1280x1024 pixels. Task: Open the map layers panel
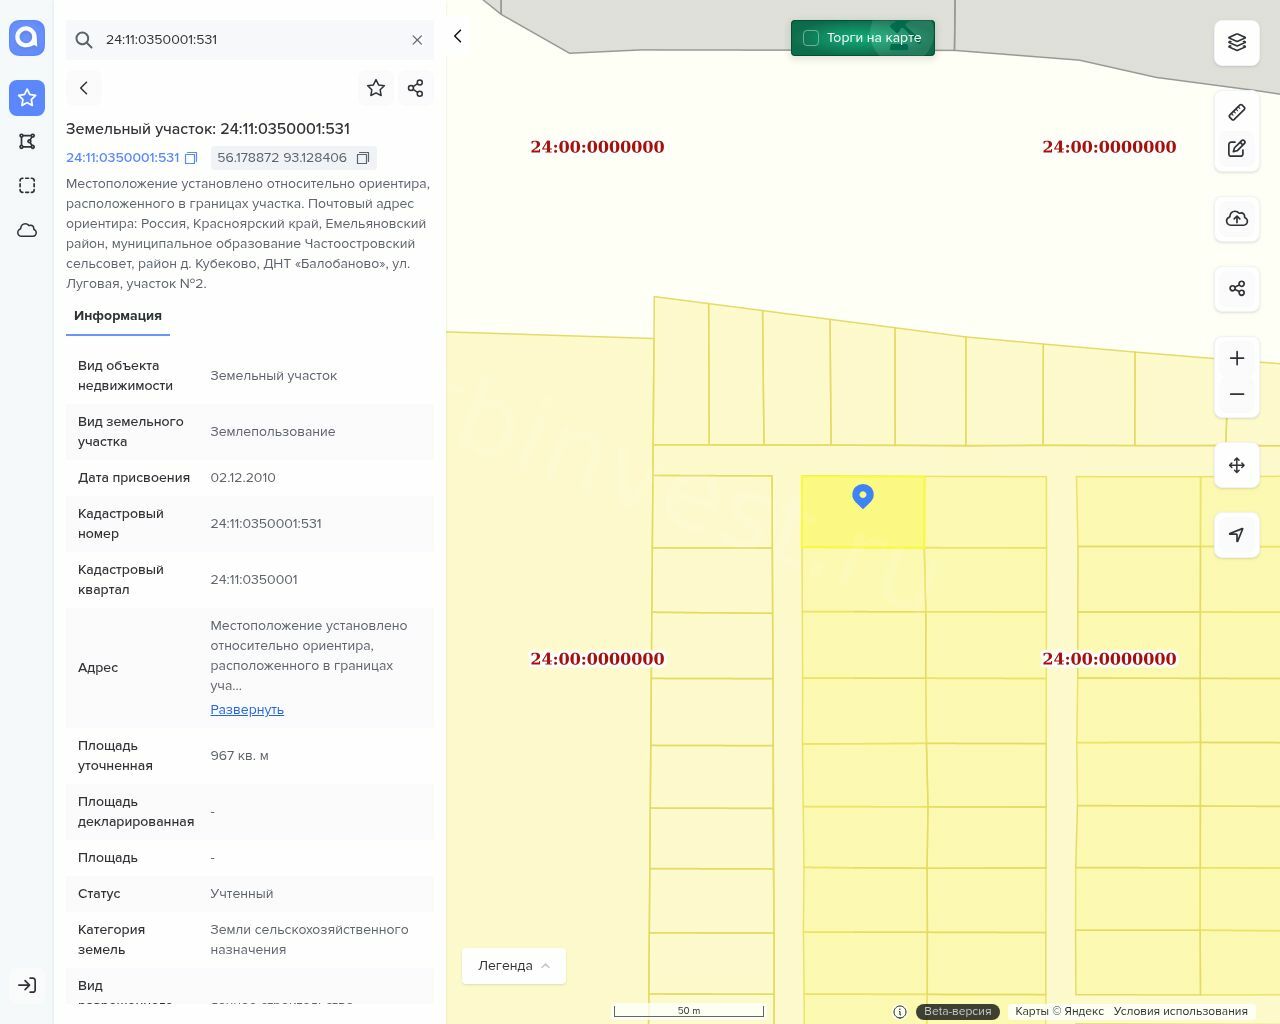[x=1236, y=42]
